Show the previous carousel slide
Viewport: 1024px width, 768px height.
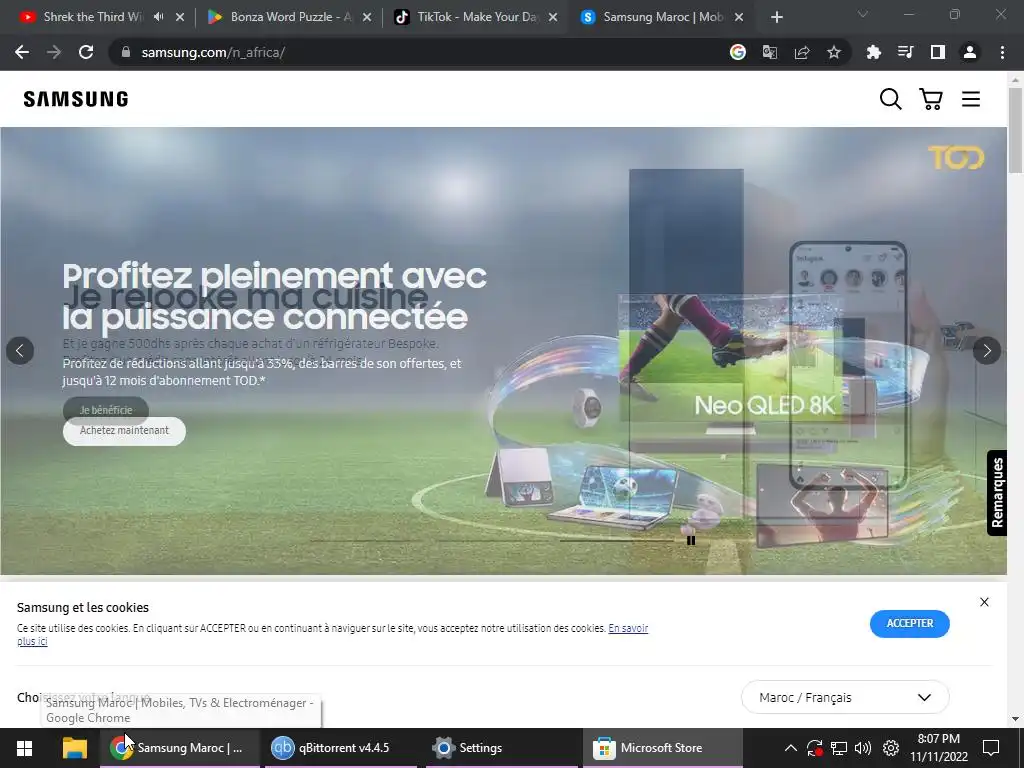[x=20, y=351]
